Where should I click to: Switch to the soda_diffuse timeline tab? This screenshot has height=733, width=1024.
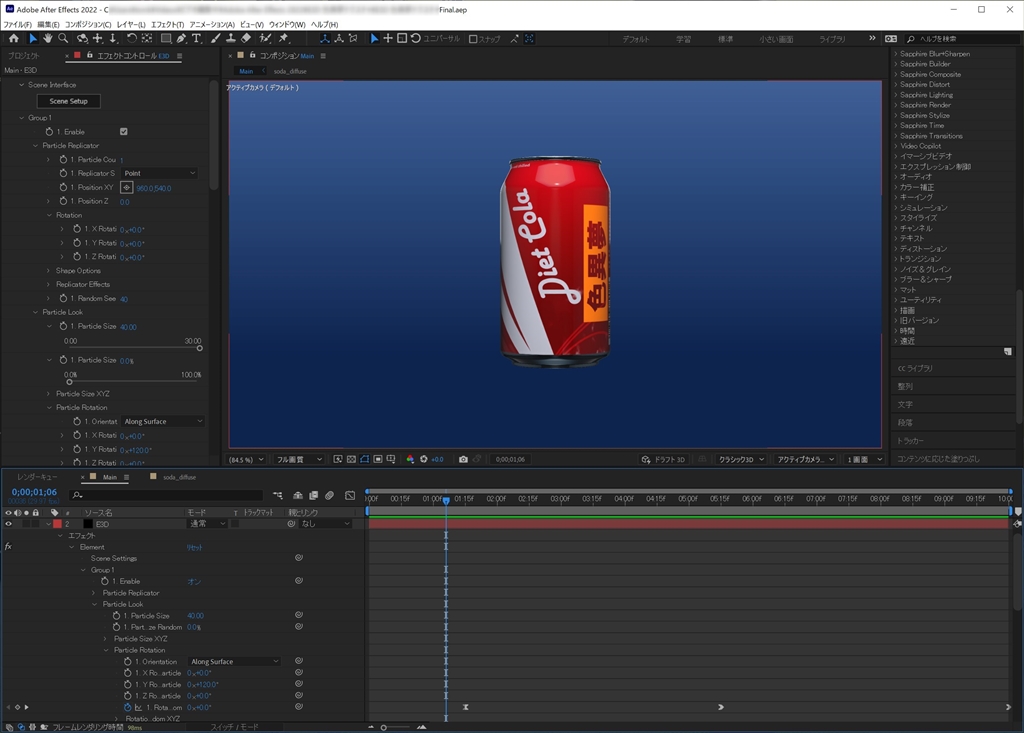click(x=179, y=477)
